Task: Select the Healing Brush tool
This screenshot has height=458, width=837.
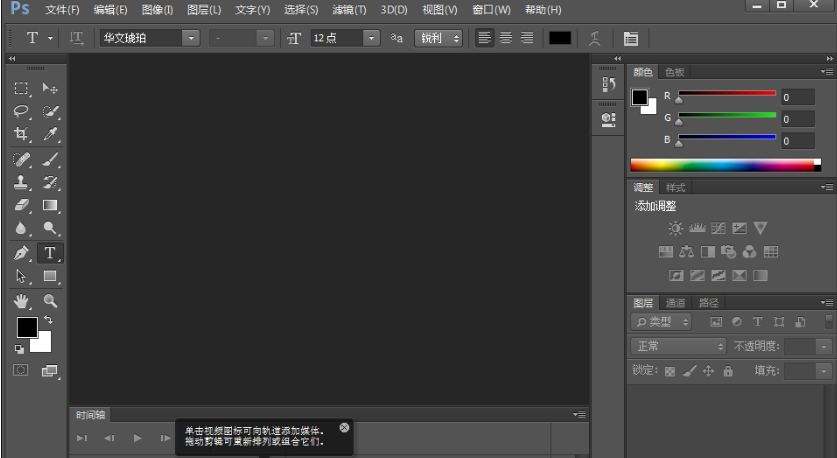Action: click(21, 159)
